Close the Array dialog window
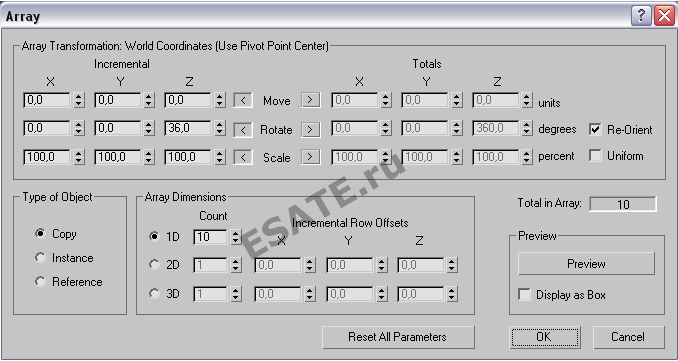 (x=665, y=16)
